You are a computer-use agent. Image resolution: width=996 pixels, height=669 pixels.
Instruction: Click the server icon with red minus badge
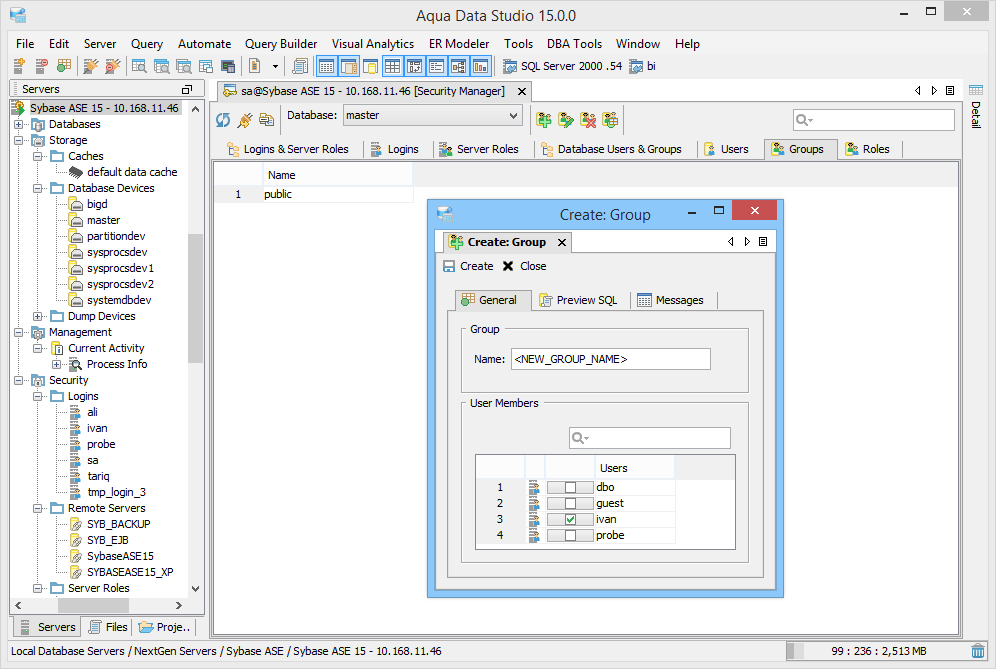tap(41, 65)
